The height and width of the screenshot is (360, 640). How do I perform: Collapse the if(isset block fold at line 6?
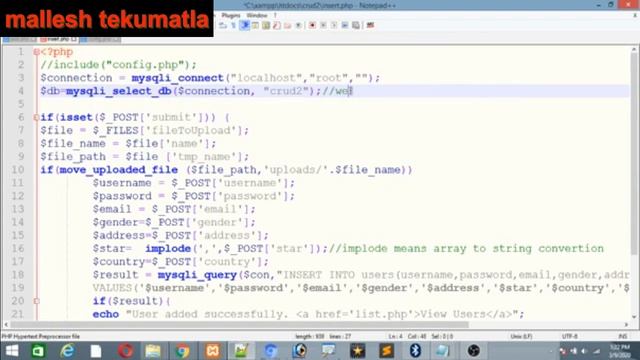point(36,118)
